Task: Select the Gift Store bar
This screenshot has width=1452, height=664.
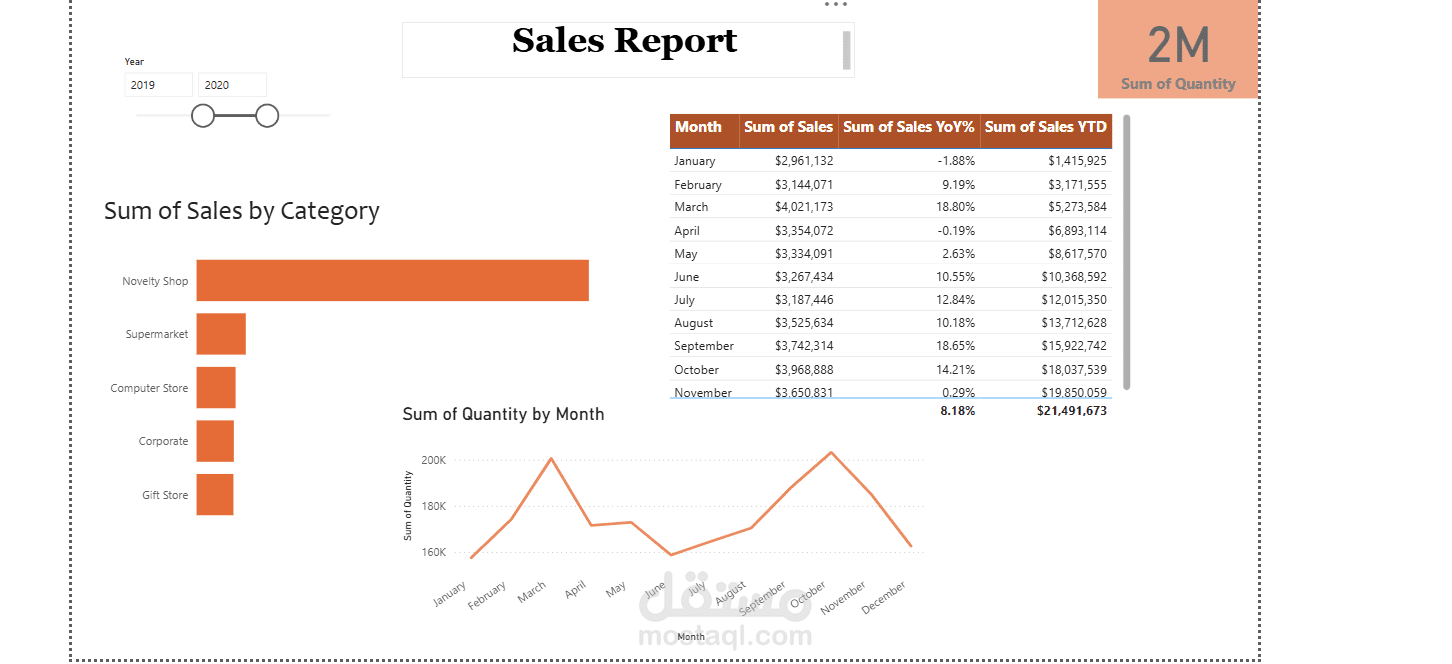Action: [x=215, y=495]
